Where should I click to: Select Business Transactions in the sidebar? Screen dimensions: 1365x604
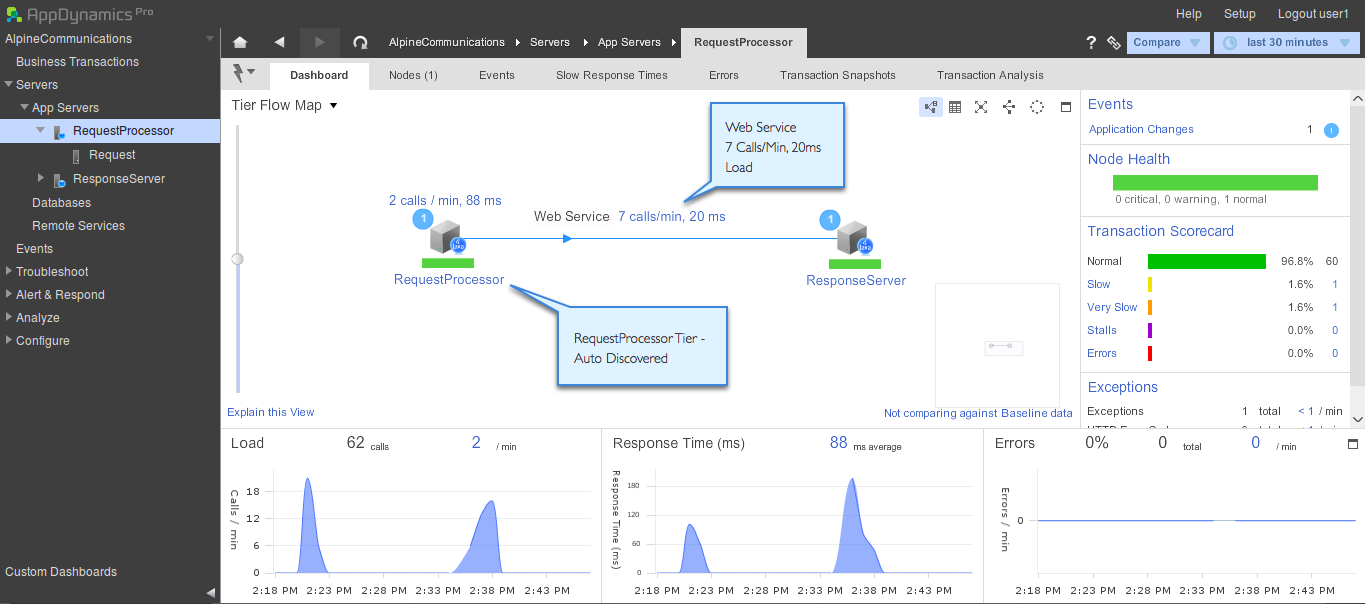coord(77,62)
